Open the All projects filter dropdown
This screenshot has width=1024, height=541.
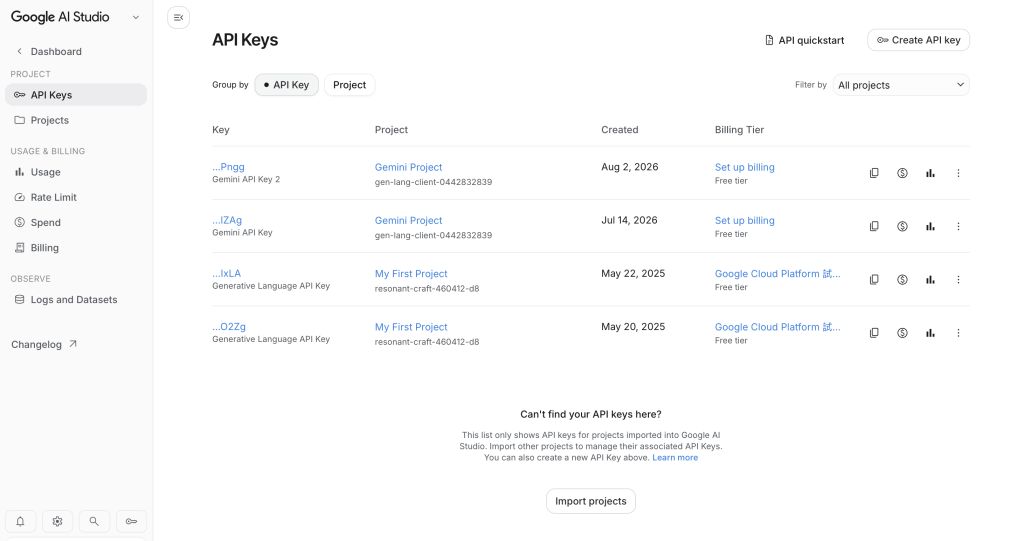click(901, 85)
